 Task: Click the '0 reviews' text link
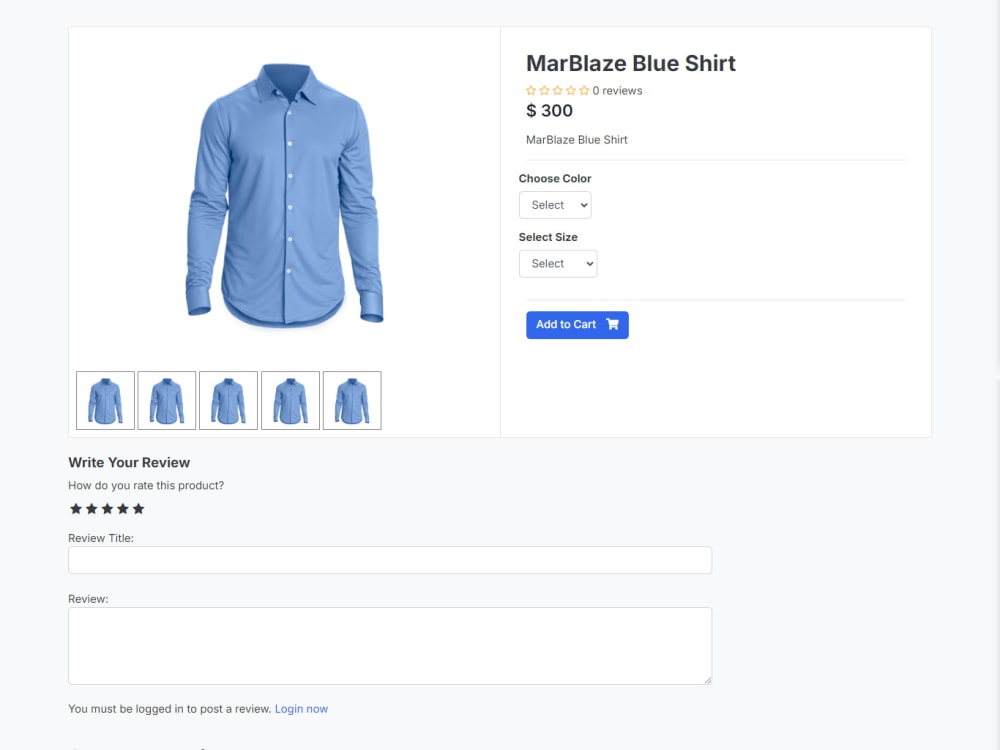(618, 90)
